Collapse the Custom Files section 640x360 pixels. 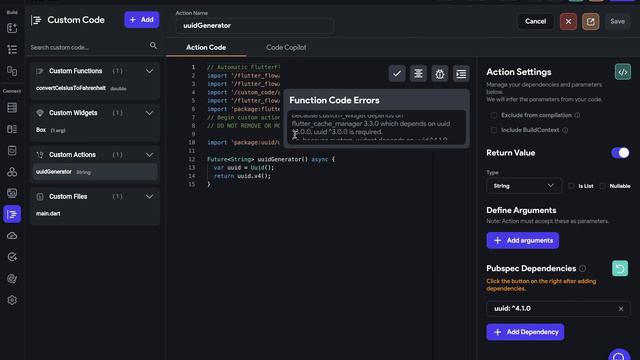(149, 197)
